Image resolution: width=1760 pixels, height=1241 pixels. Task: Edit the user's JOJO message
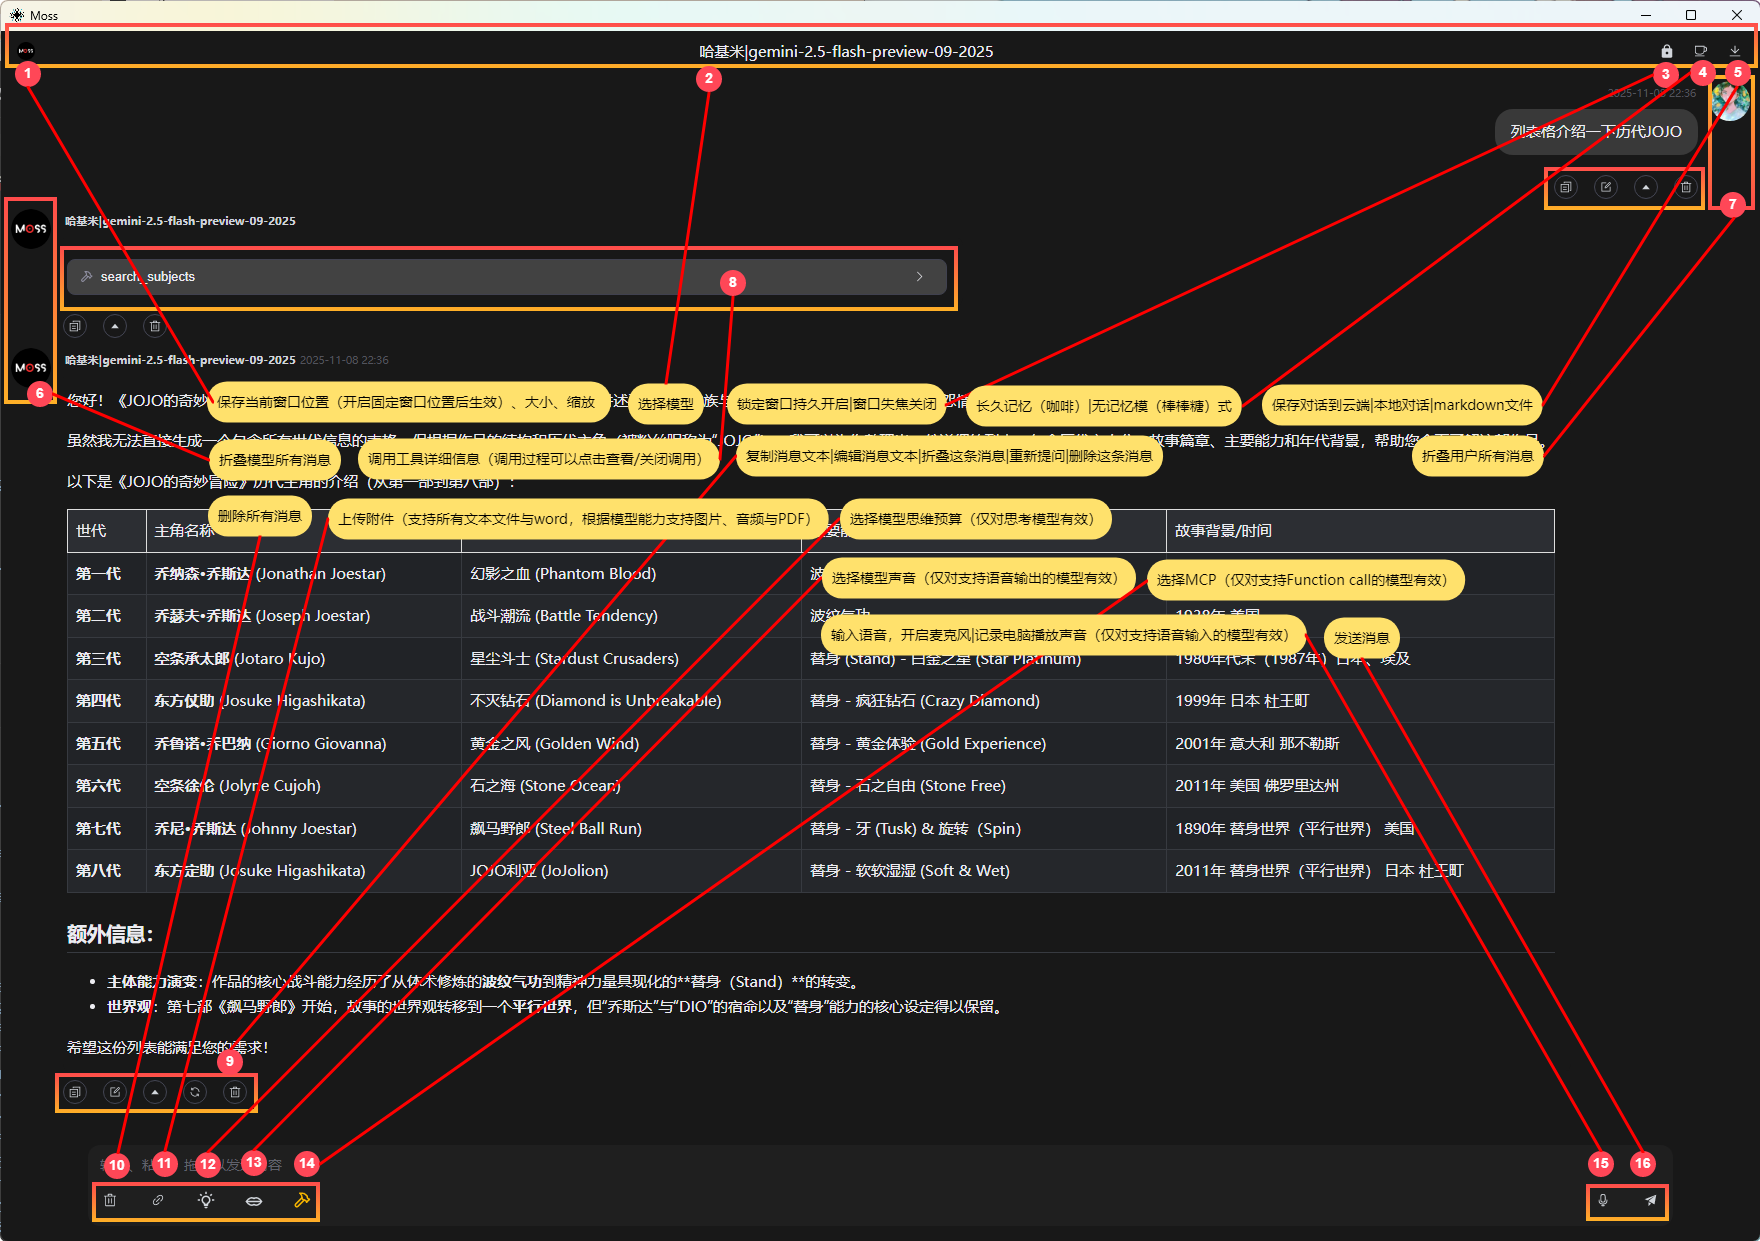[x=1606, y=187]
